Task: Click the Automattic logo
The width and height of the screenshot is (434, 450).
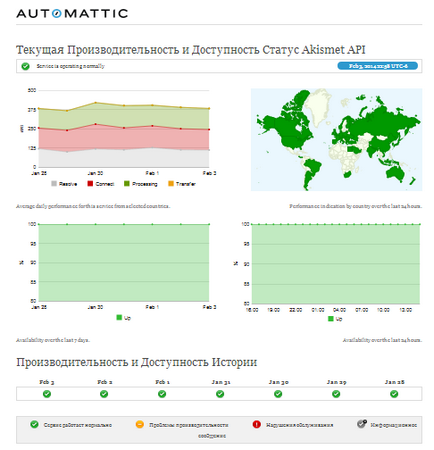Action: [72, 13]
